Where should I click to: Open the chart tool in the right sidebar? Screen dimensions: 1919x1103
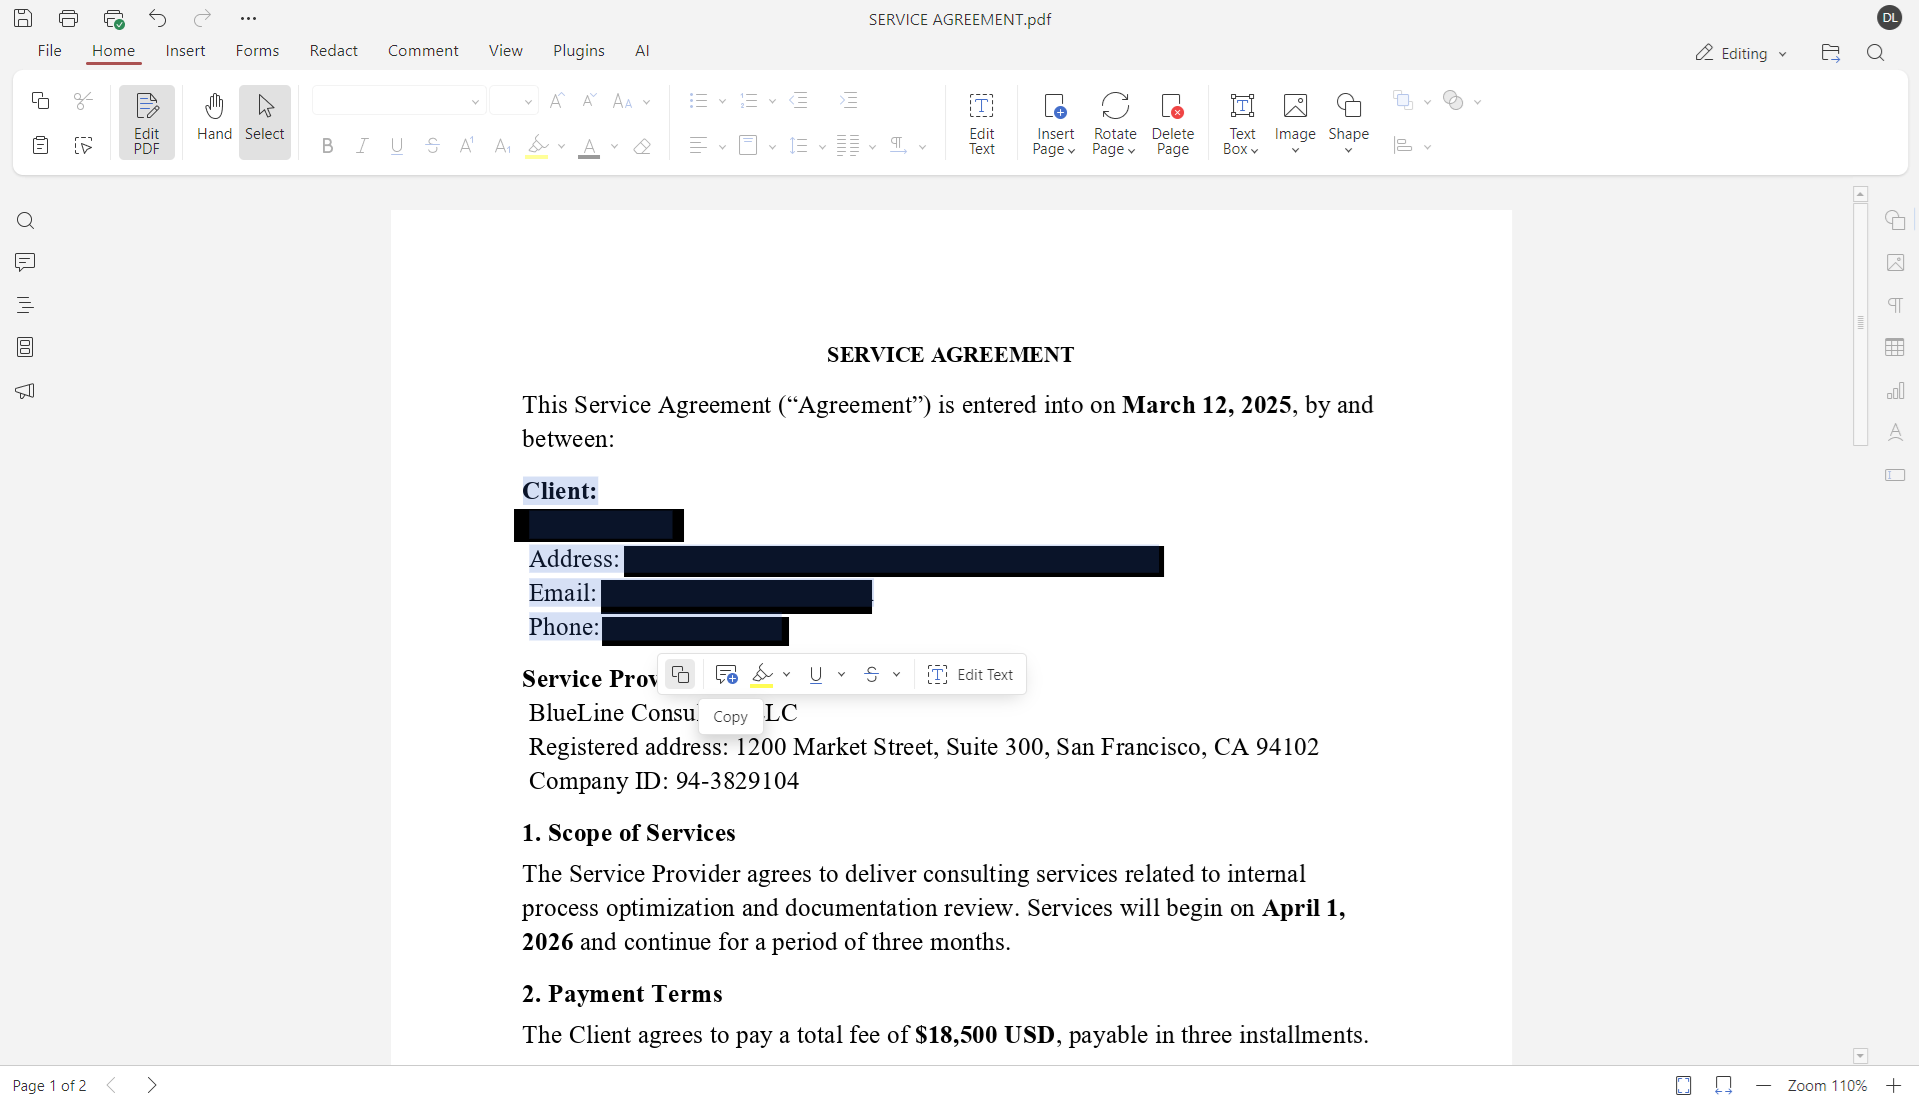click(1896, 390)
